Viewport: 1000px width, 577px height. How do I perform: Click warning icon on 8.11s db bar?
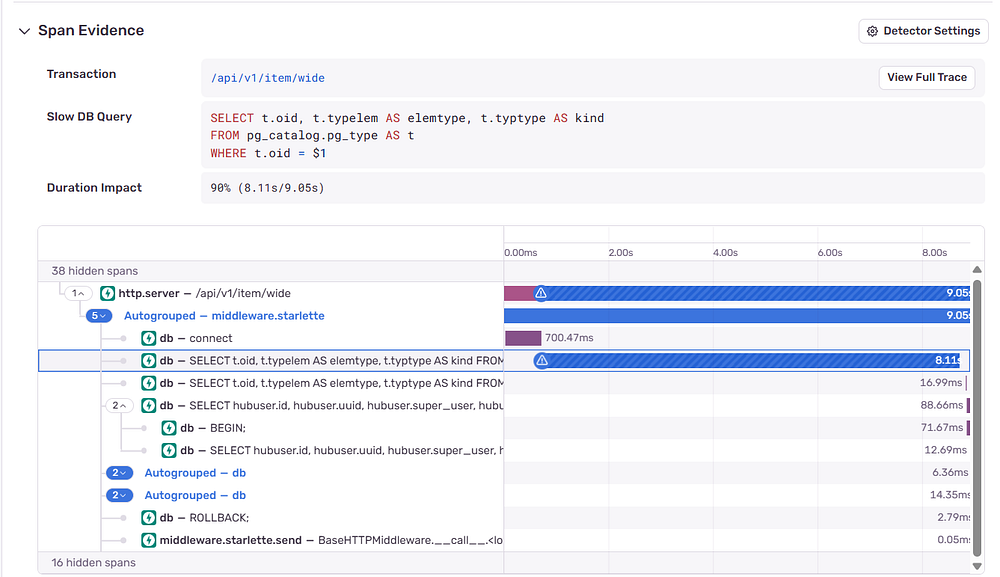(542, 361)
